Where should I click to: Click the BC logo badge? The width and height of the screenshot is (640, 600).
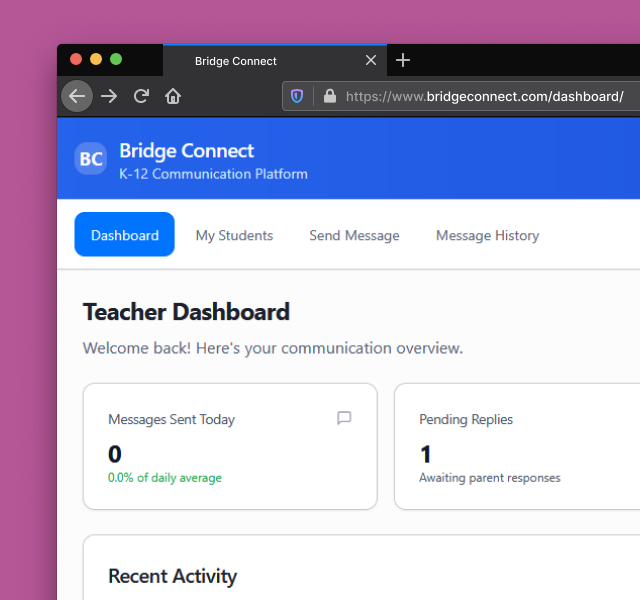click(x=91, y=159)
